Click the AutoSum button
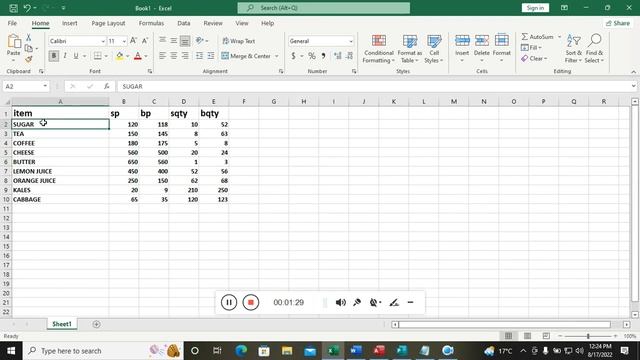The image size is (640, 360). [x=538, y=37]
